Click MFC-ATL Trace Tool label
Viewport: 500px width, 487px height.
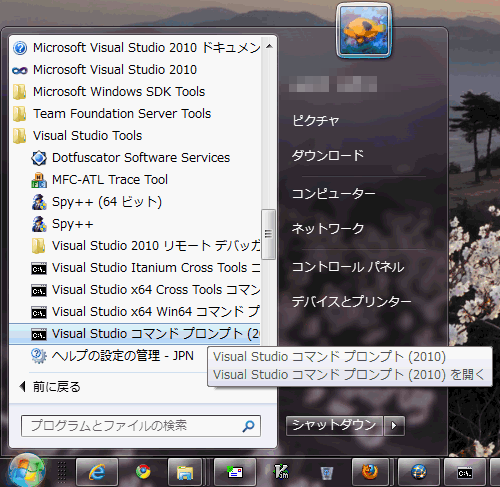110,180
